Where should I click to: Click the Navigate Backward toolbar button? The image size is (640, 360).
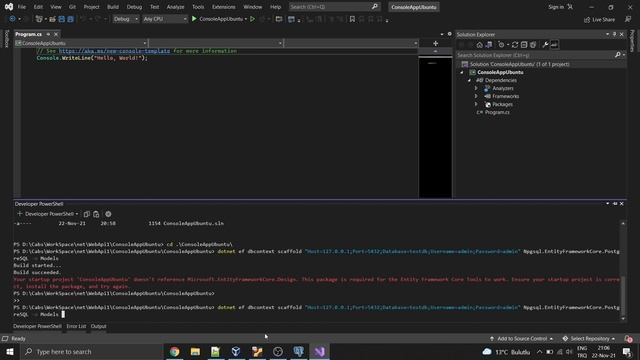(12, 19)
